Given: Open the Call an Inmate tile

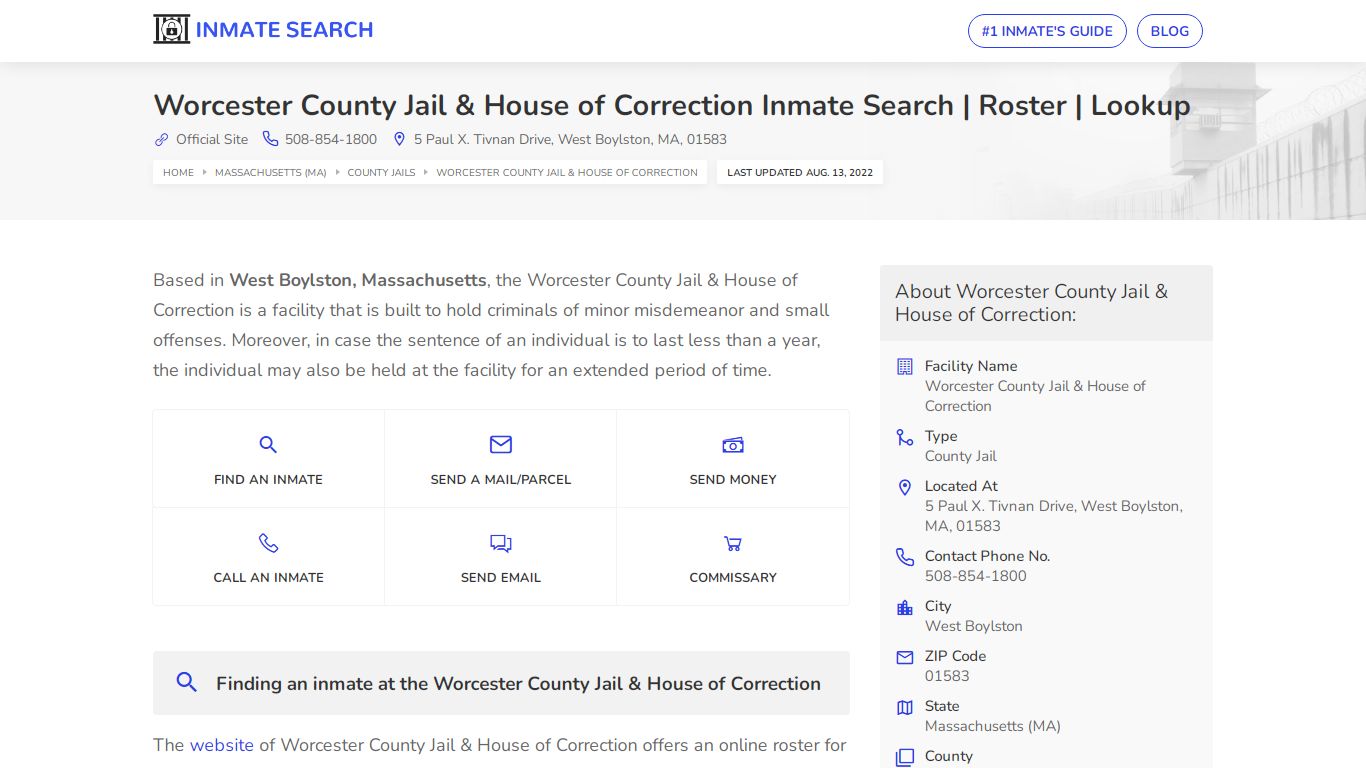Looking at the screenshot, I should coord(268,557).
